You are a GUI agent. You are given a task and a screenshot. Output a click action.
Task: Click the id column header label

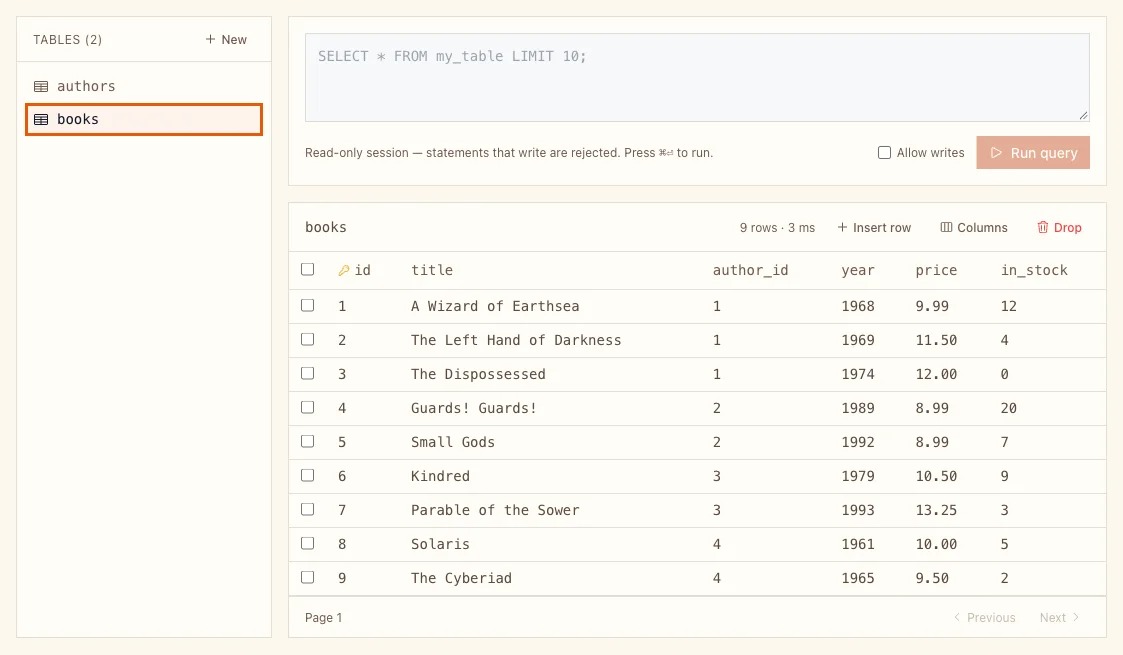362,270
